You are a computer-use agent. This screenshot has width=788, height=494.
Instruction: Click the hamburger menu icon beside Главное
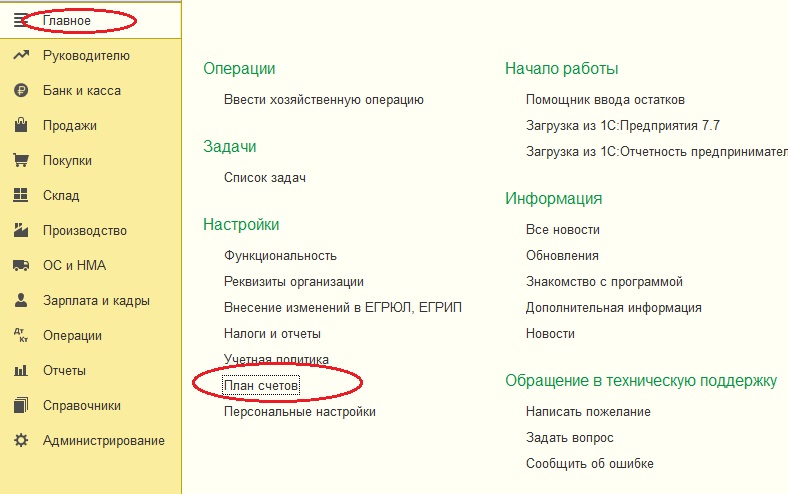click(x=20, y=21)
